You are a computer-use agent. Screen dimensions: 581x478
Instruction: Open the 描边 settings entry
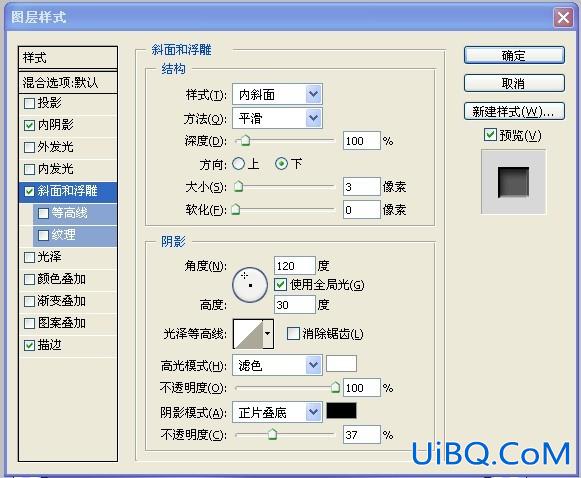click(x=50, y=345)
